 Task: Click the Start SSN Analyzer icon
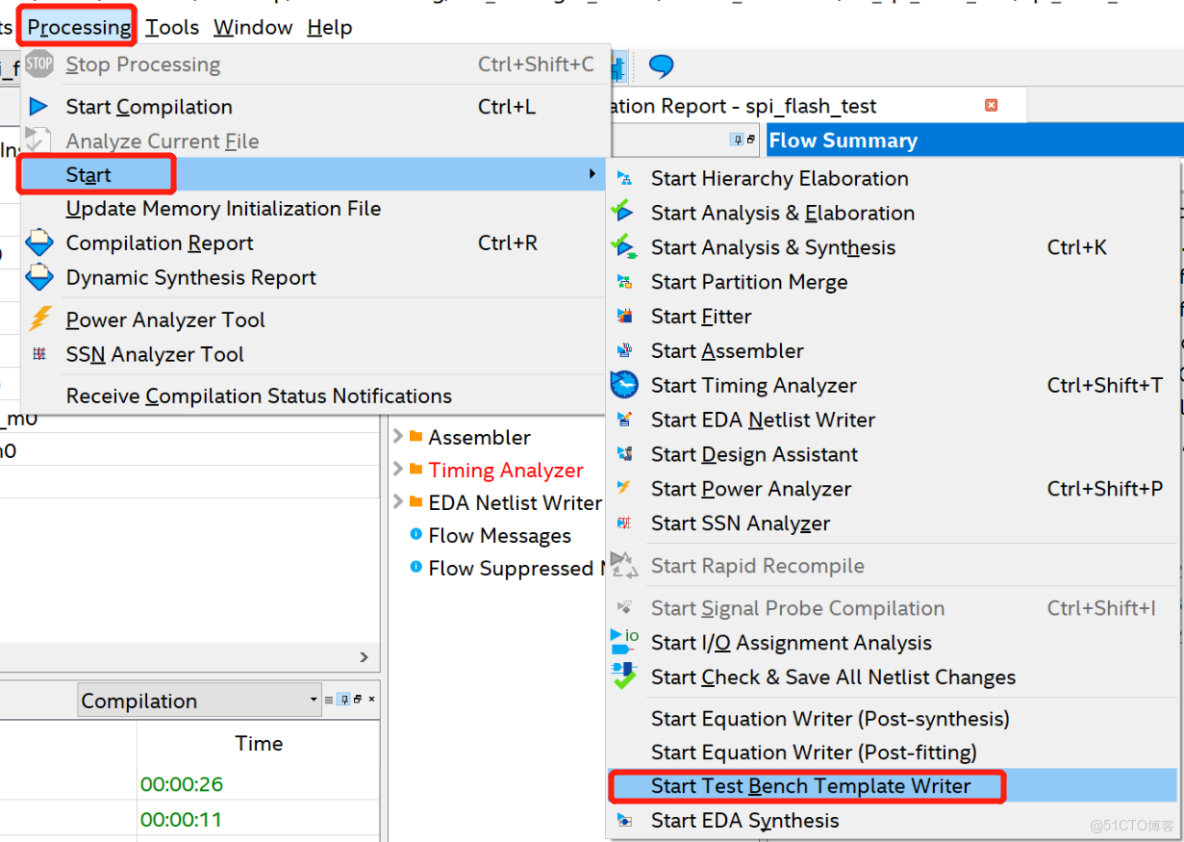[624, 523]
